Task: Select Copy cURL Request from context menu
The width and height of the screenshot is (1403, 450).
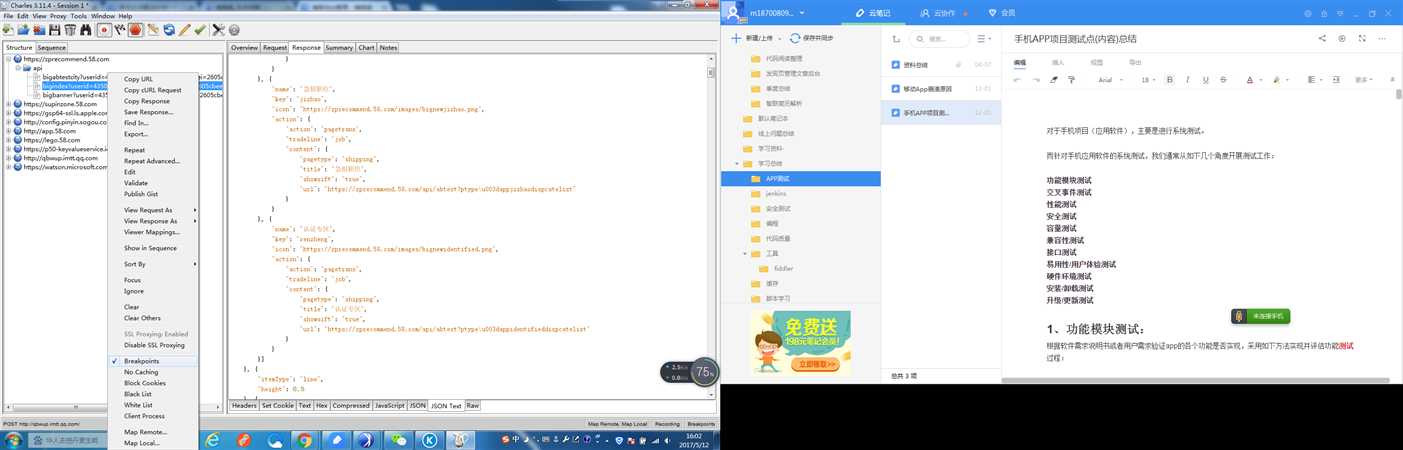Action: click(153, 90)
